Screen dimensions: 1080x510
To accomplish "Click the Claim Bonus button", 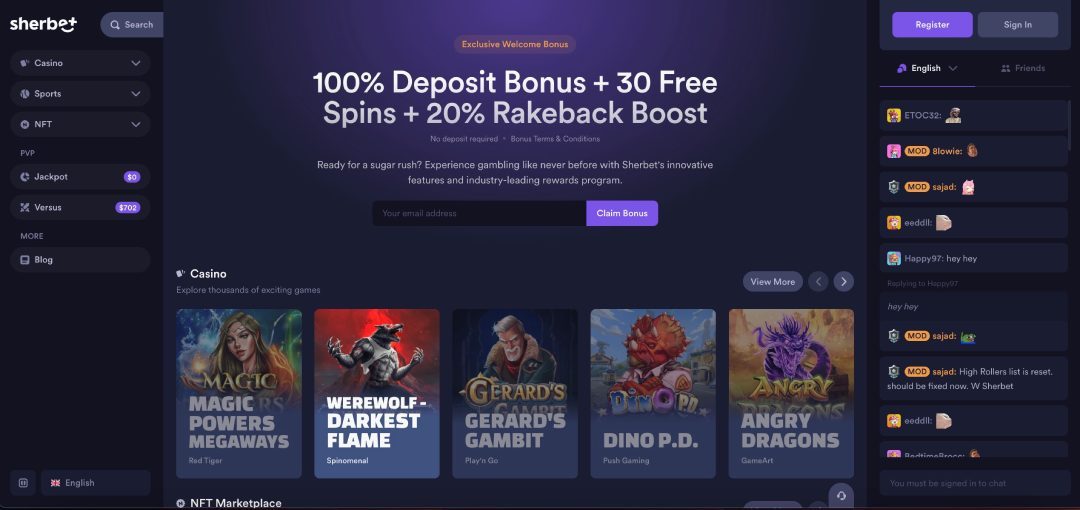I will [622, 213].
